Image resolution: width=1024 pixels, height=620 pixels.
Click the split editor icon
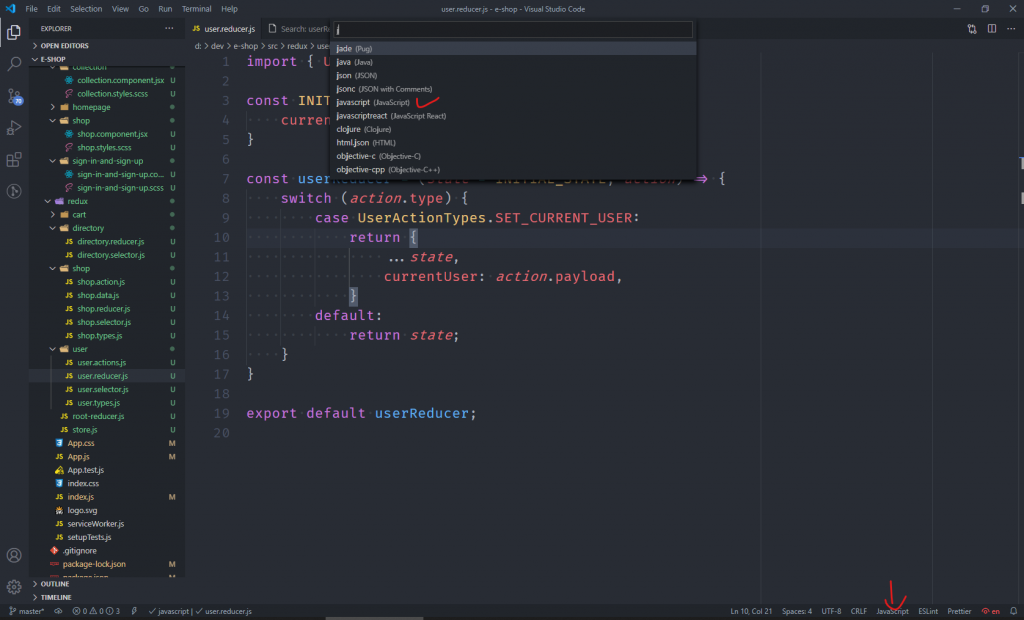point(991,29)
